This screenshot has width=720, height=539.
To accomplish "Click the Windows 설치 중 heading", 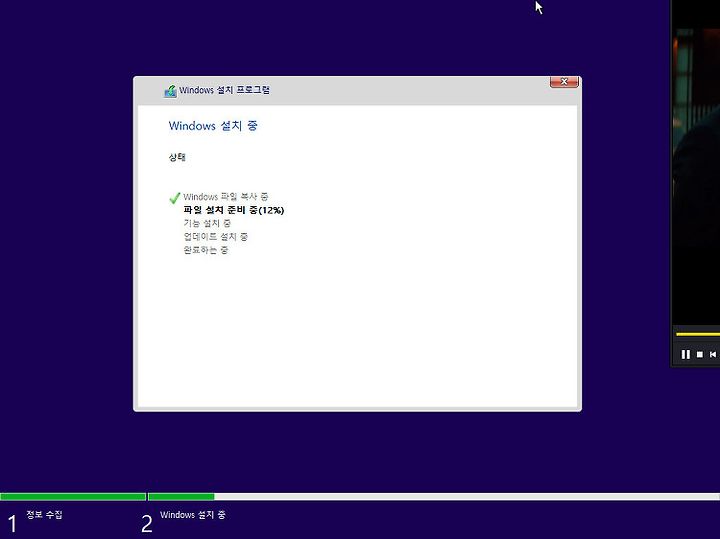I will [x=213, y=125].
